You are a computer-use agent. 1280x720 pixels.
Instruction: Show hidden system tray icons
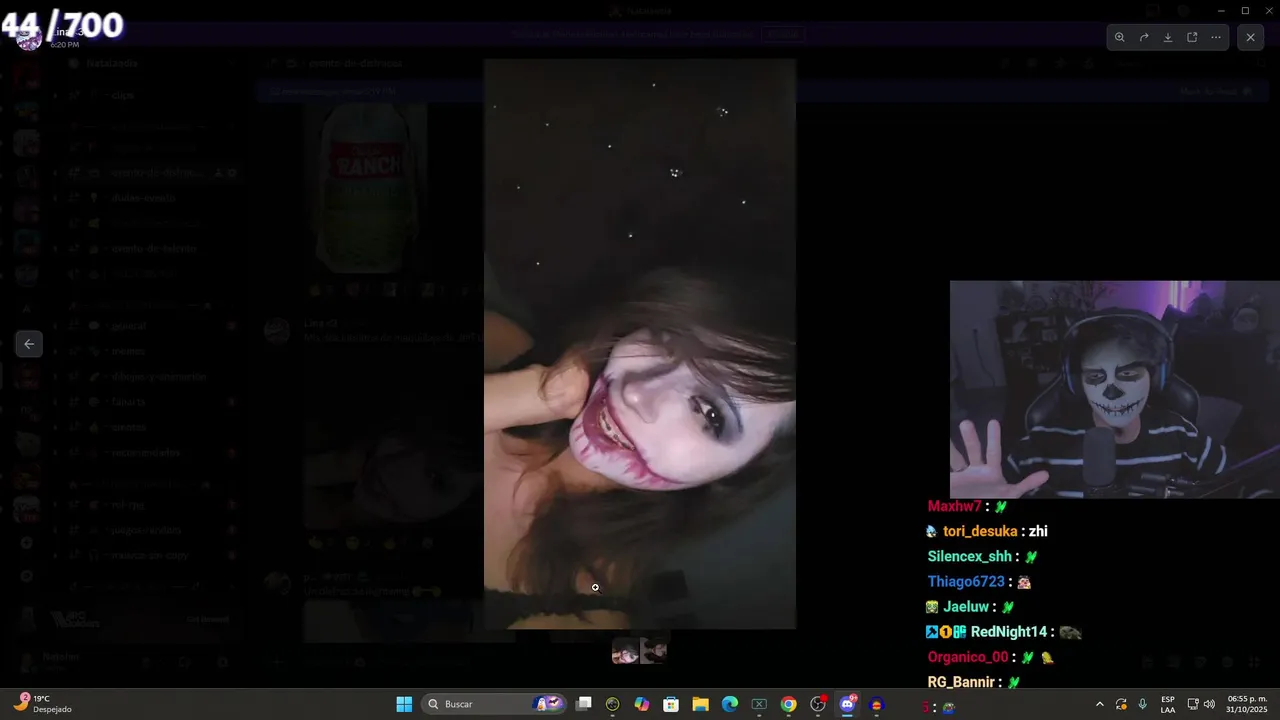1100,704
